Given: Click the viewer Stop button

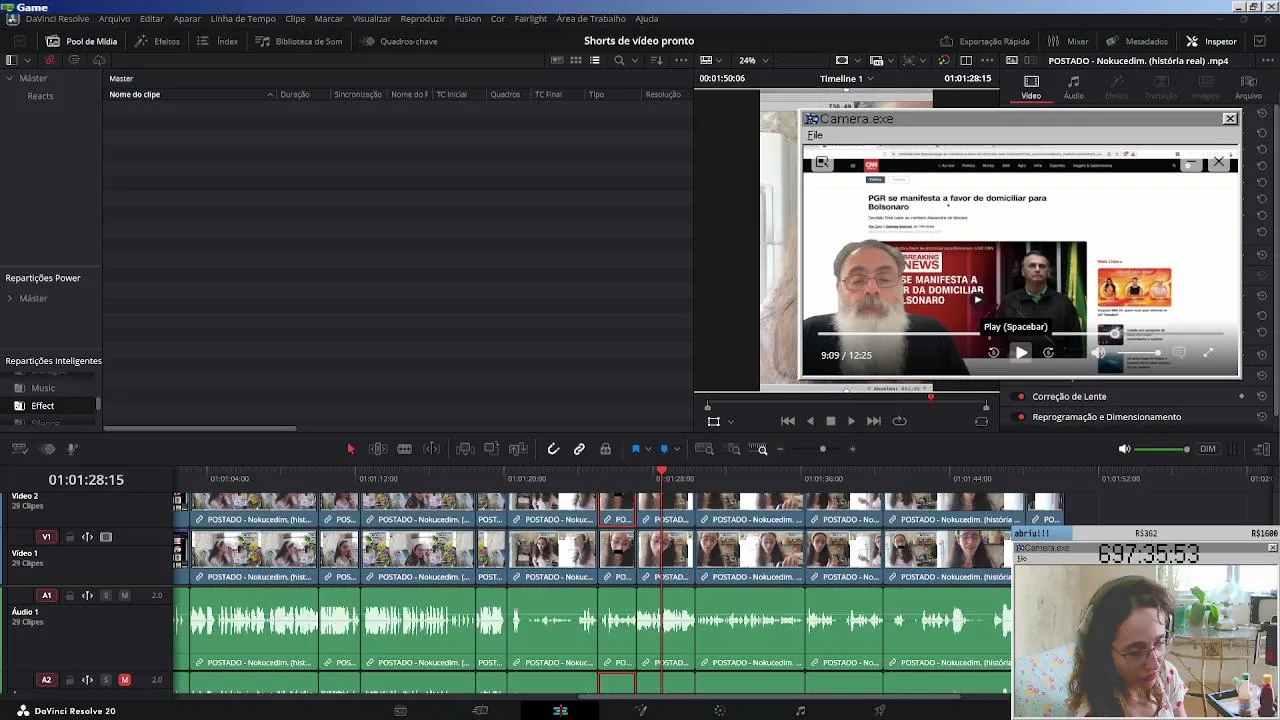Looking at the screenshot, I should [830, 421].
